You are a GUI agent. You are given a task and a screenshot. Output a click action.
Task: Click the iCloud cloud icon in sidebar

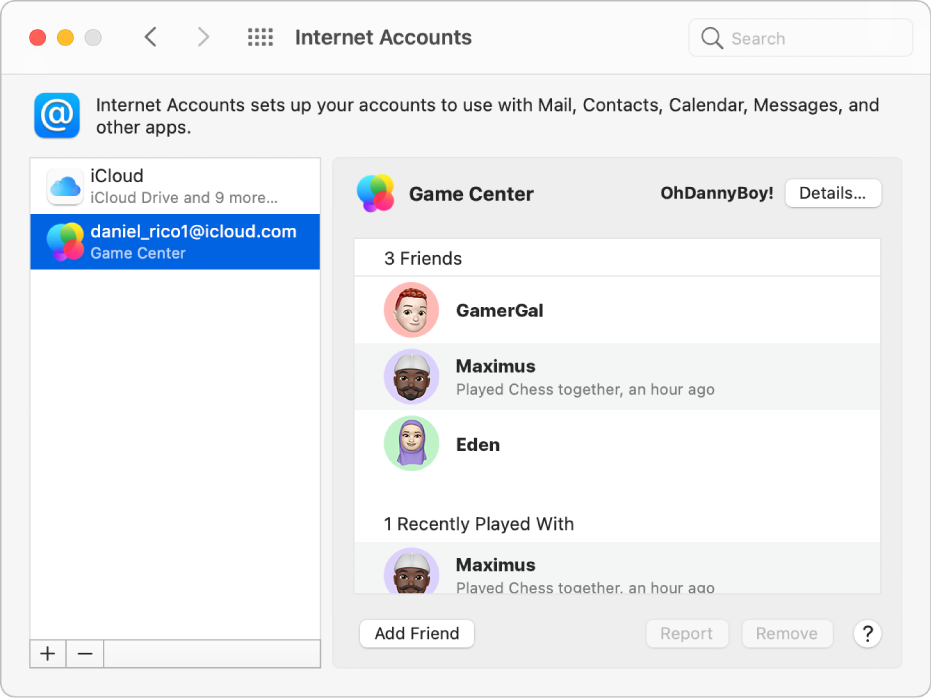pyautogui.click(x=64, y=186)
